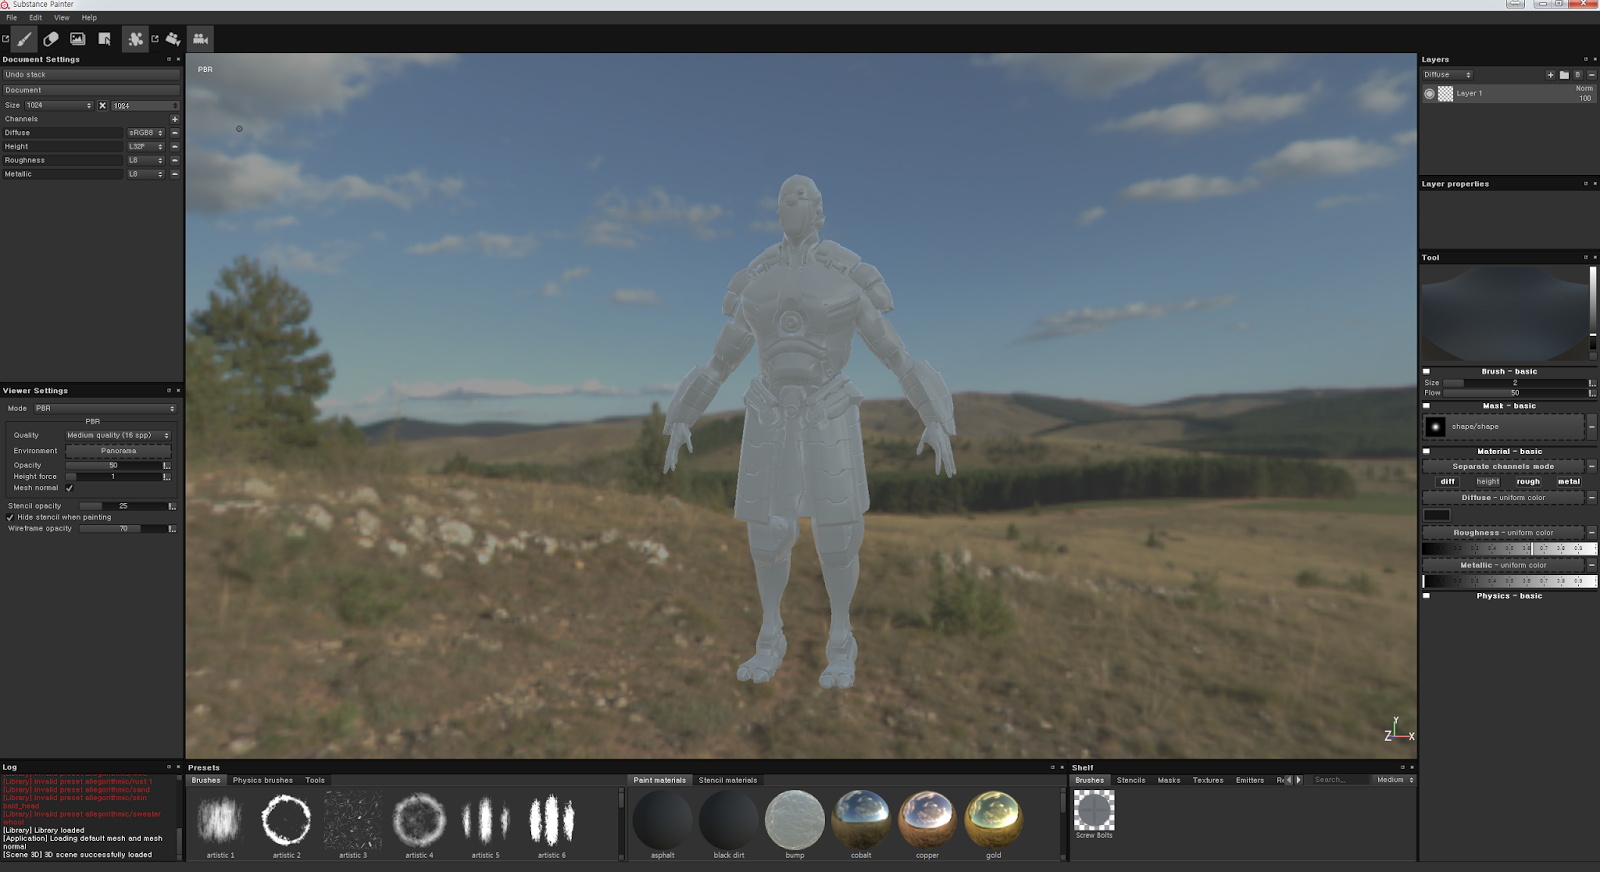
Task: Undock the Viewer Settings panel
Action: (x=168, y=390)
